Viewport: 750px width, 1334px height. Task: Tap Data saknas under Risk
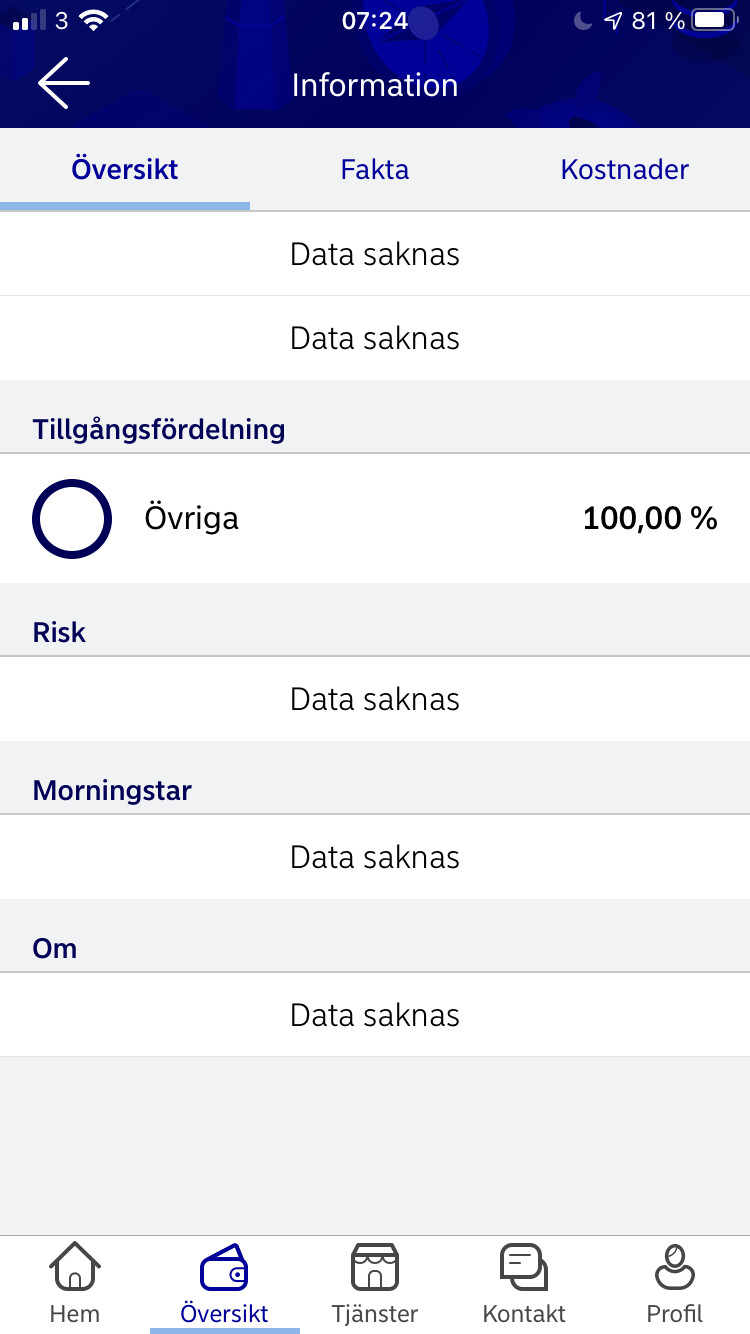click(375, 699)
